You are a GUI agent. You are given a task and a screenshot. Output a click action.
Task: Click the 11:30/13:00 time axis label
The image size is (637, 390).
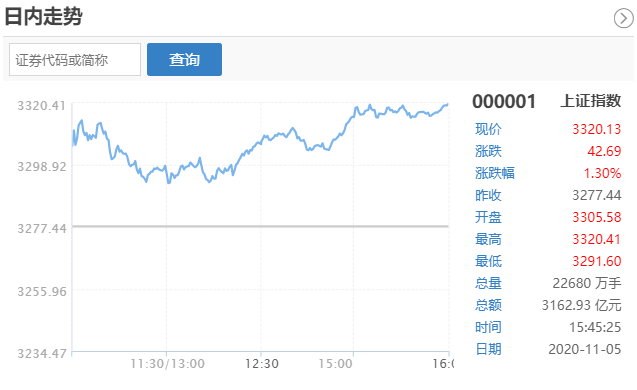point(167,364)
